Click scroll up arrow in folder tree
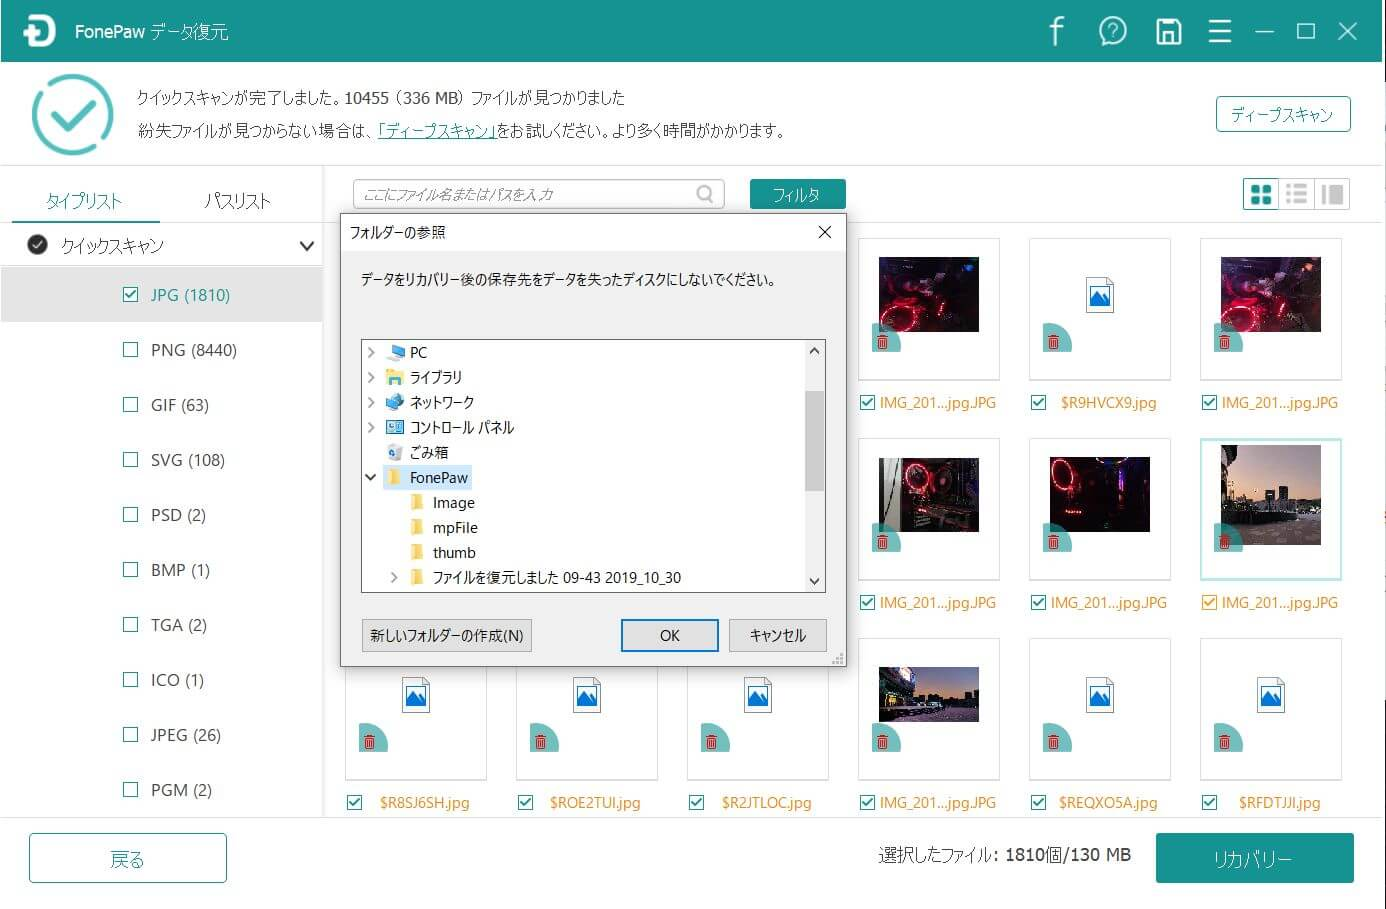 (814, 351)
